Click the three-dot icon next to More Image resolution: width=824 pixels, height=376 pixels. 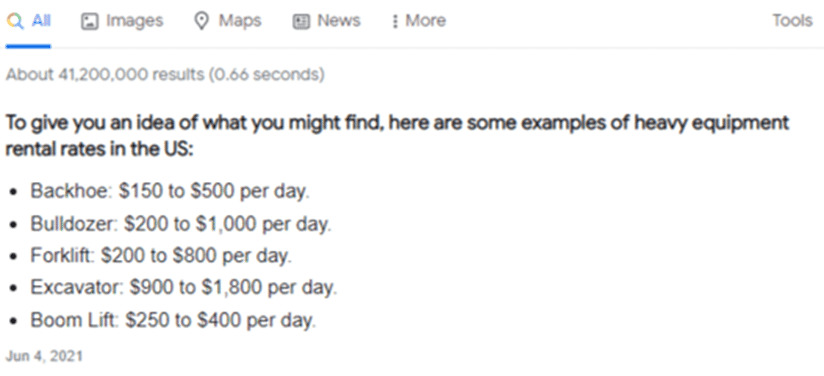click(x=395, y=22)
